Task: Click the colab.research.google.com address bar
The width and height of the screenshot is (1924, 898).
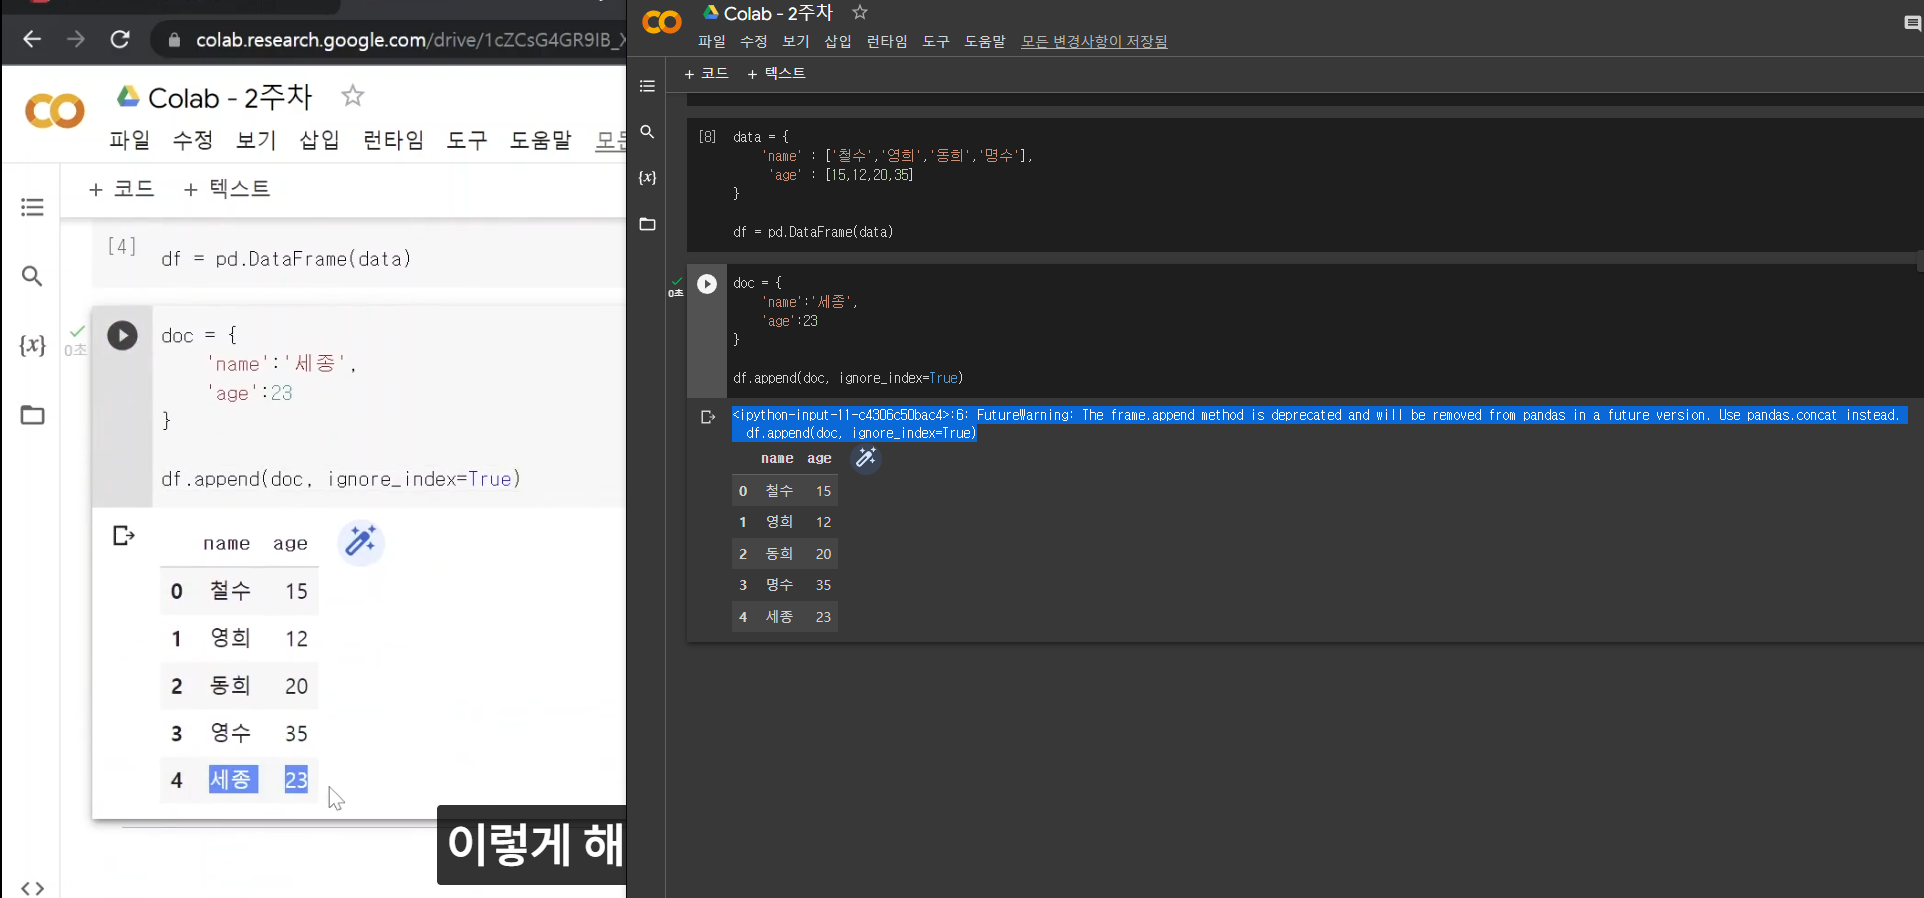Action: pyautogui.click(x=400, y=40)
